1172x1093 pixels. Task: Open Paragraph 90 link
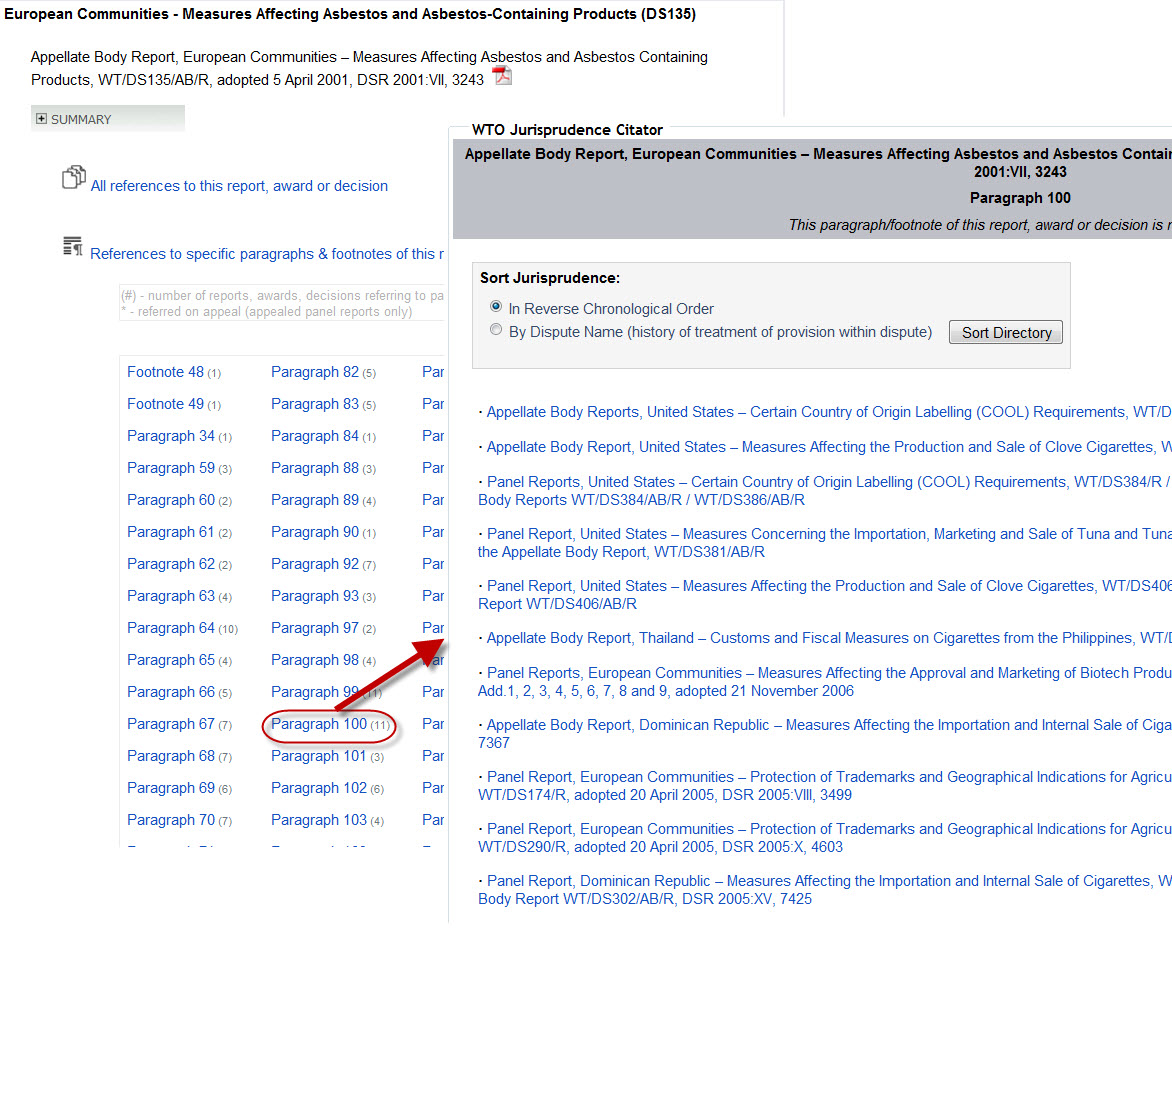click(315, 532)
